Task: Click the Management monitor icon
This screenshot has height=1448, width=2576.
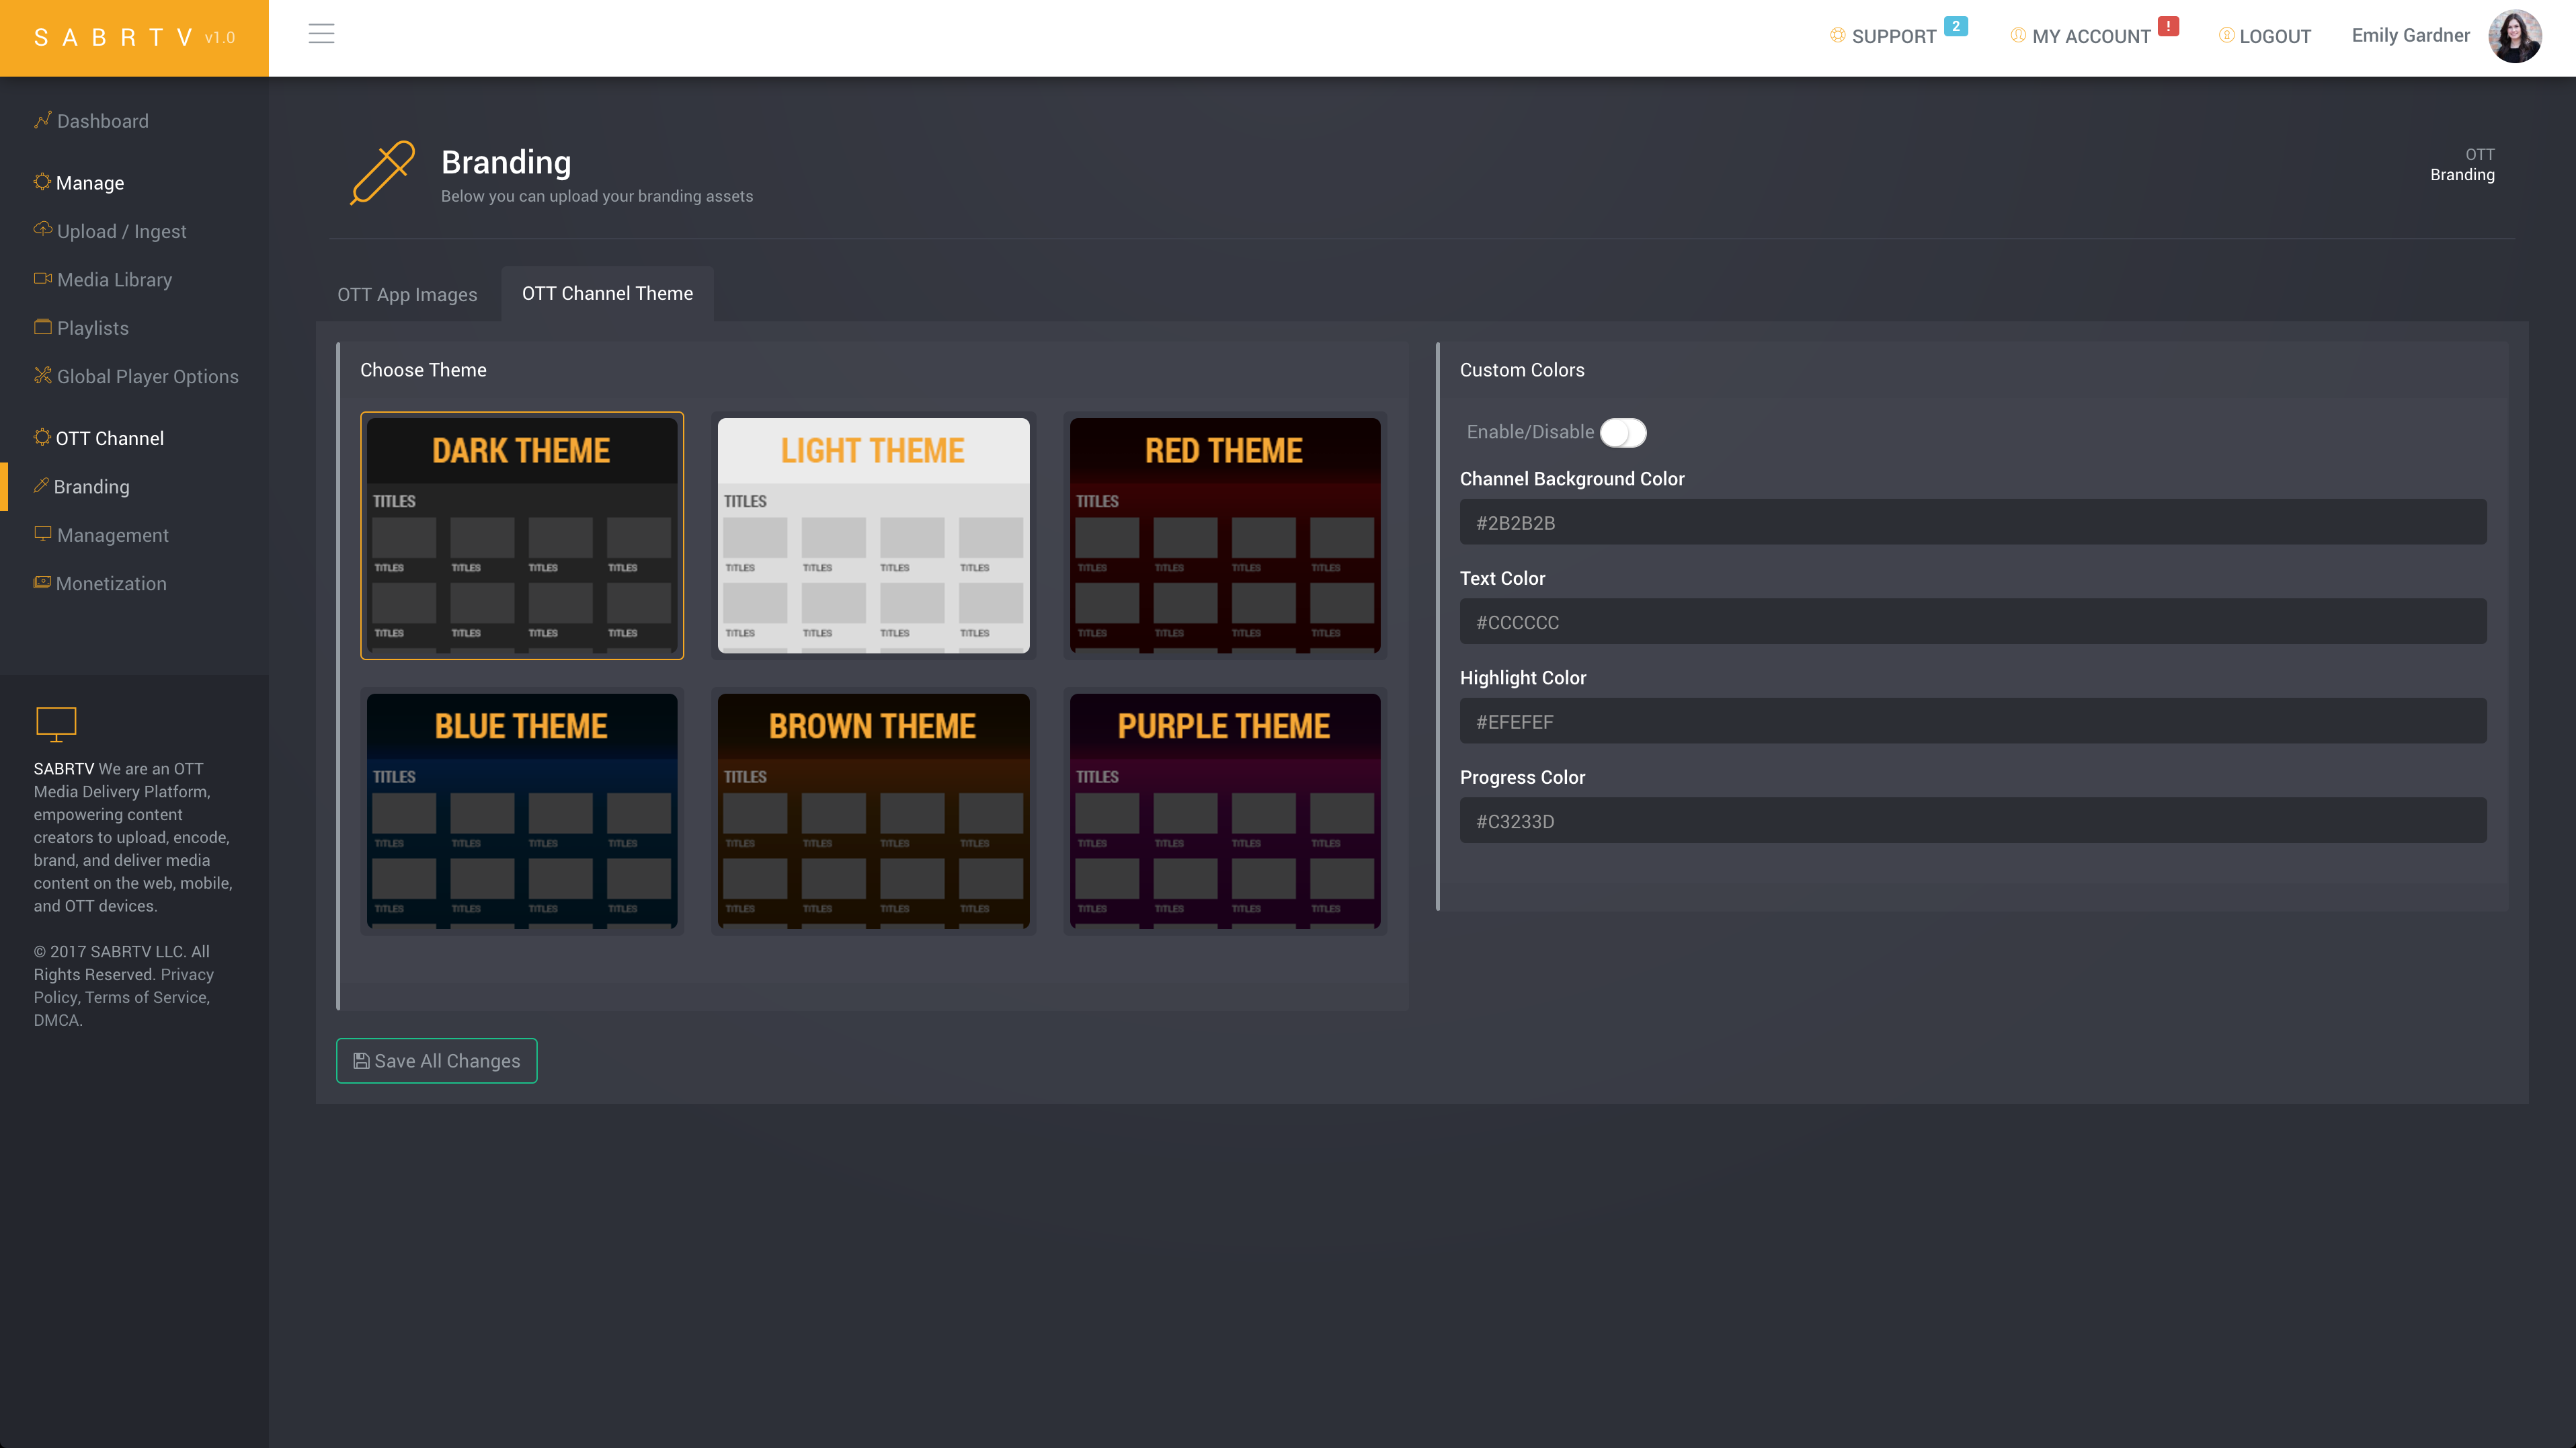Action: point(42,533)
